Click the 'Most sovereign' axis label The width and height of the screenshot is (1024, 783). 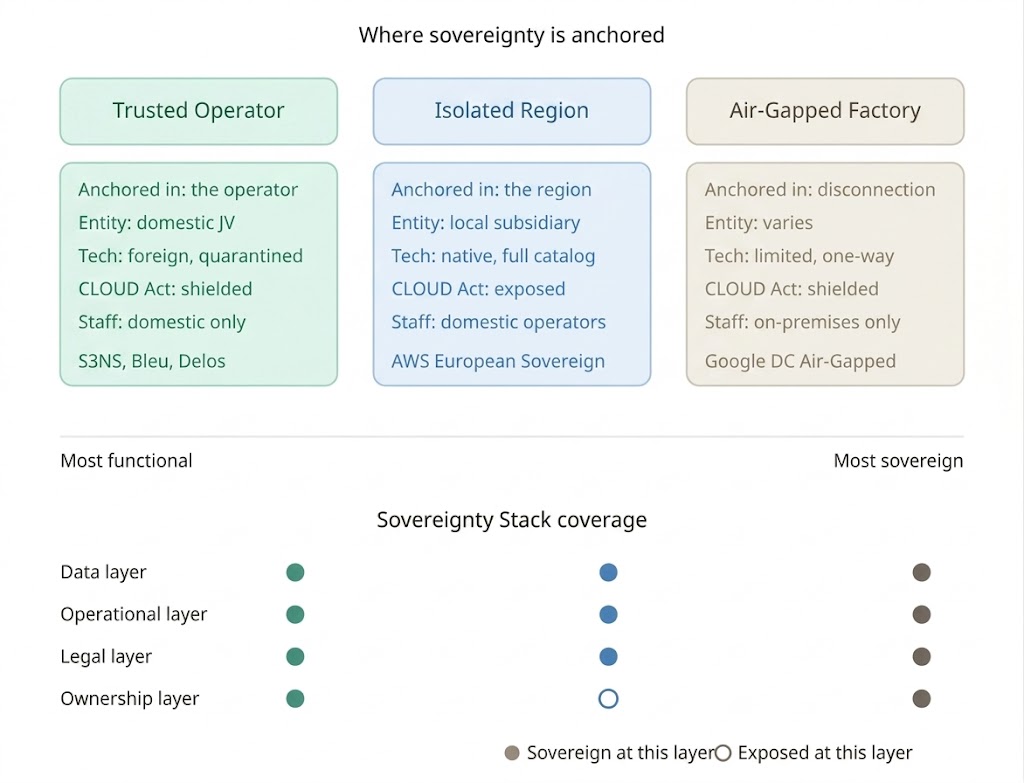pos(898,461)
